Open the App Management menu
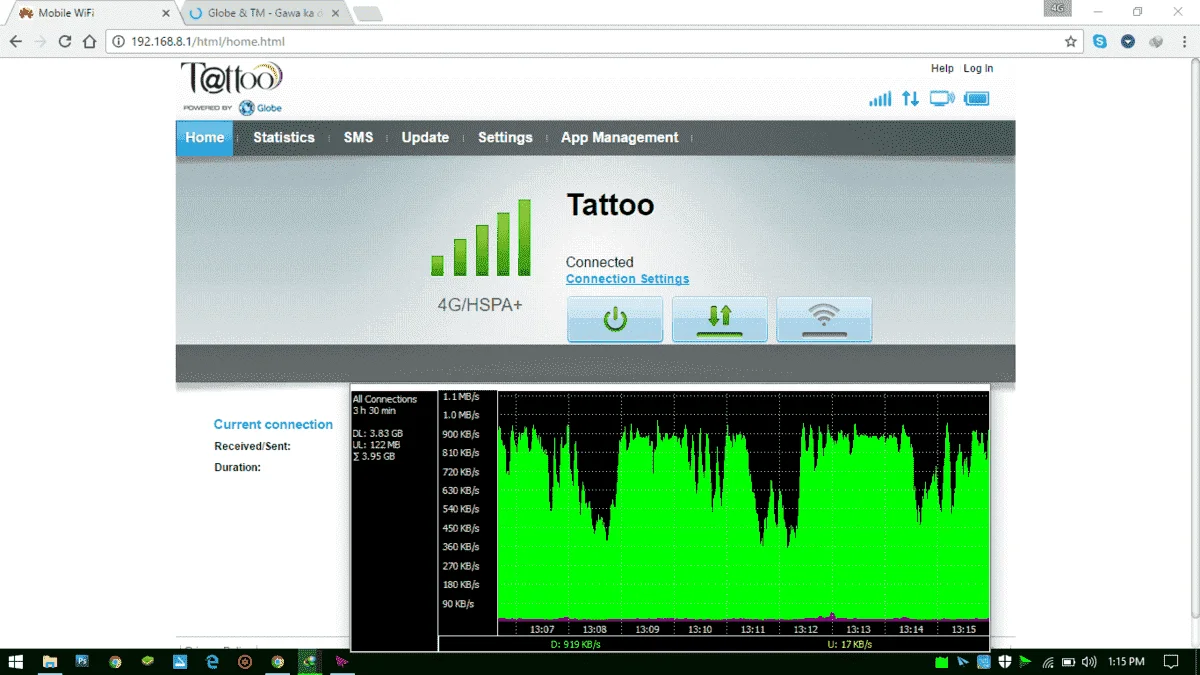1200x675 pixels. pos(619,138)
